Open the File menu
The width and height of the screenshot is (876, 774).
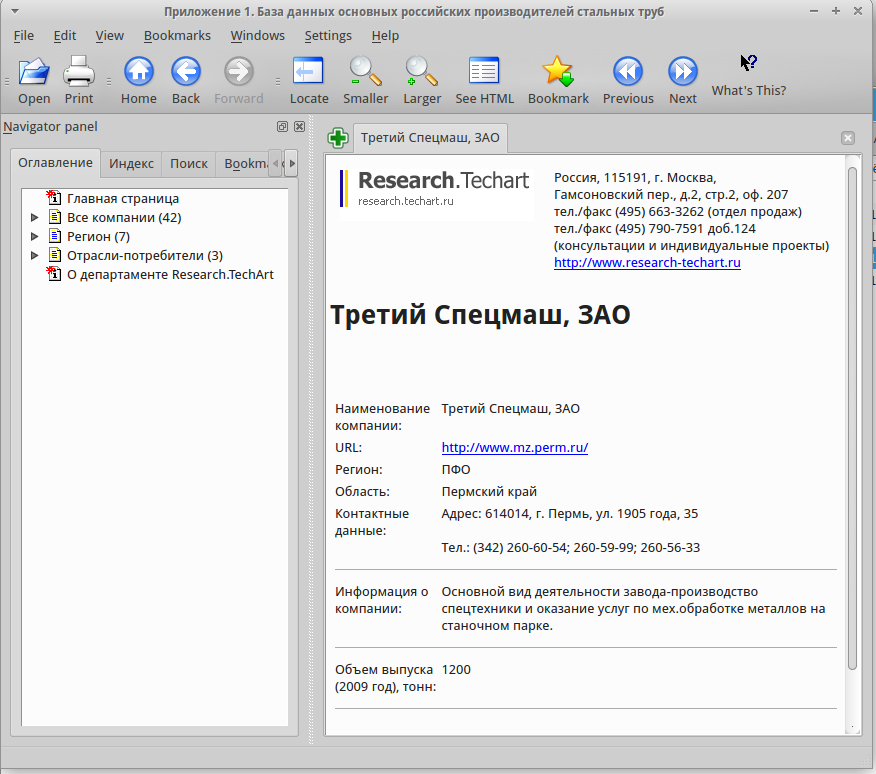[x=23, y=35]
